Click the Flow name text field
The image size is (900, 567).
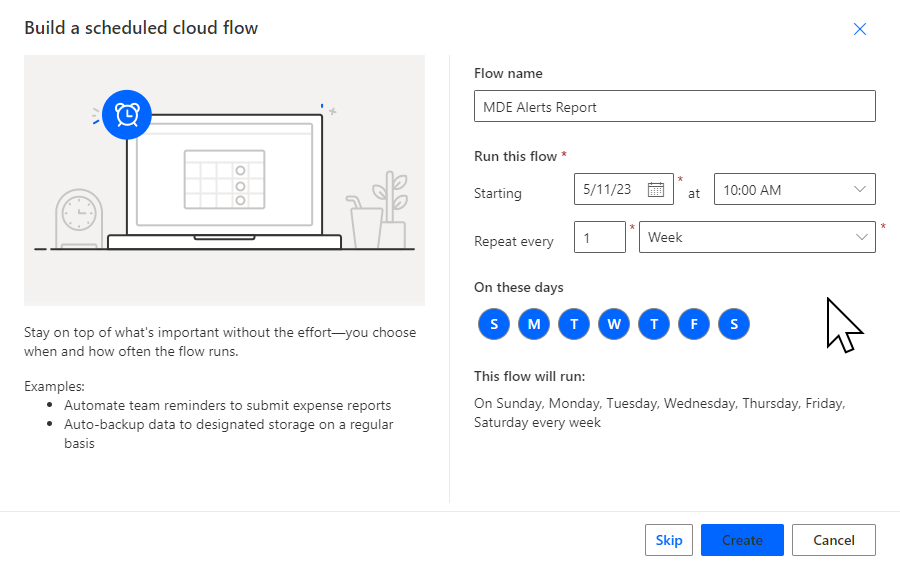point(674,107)
